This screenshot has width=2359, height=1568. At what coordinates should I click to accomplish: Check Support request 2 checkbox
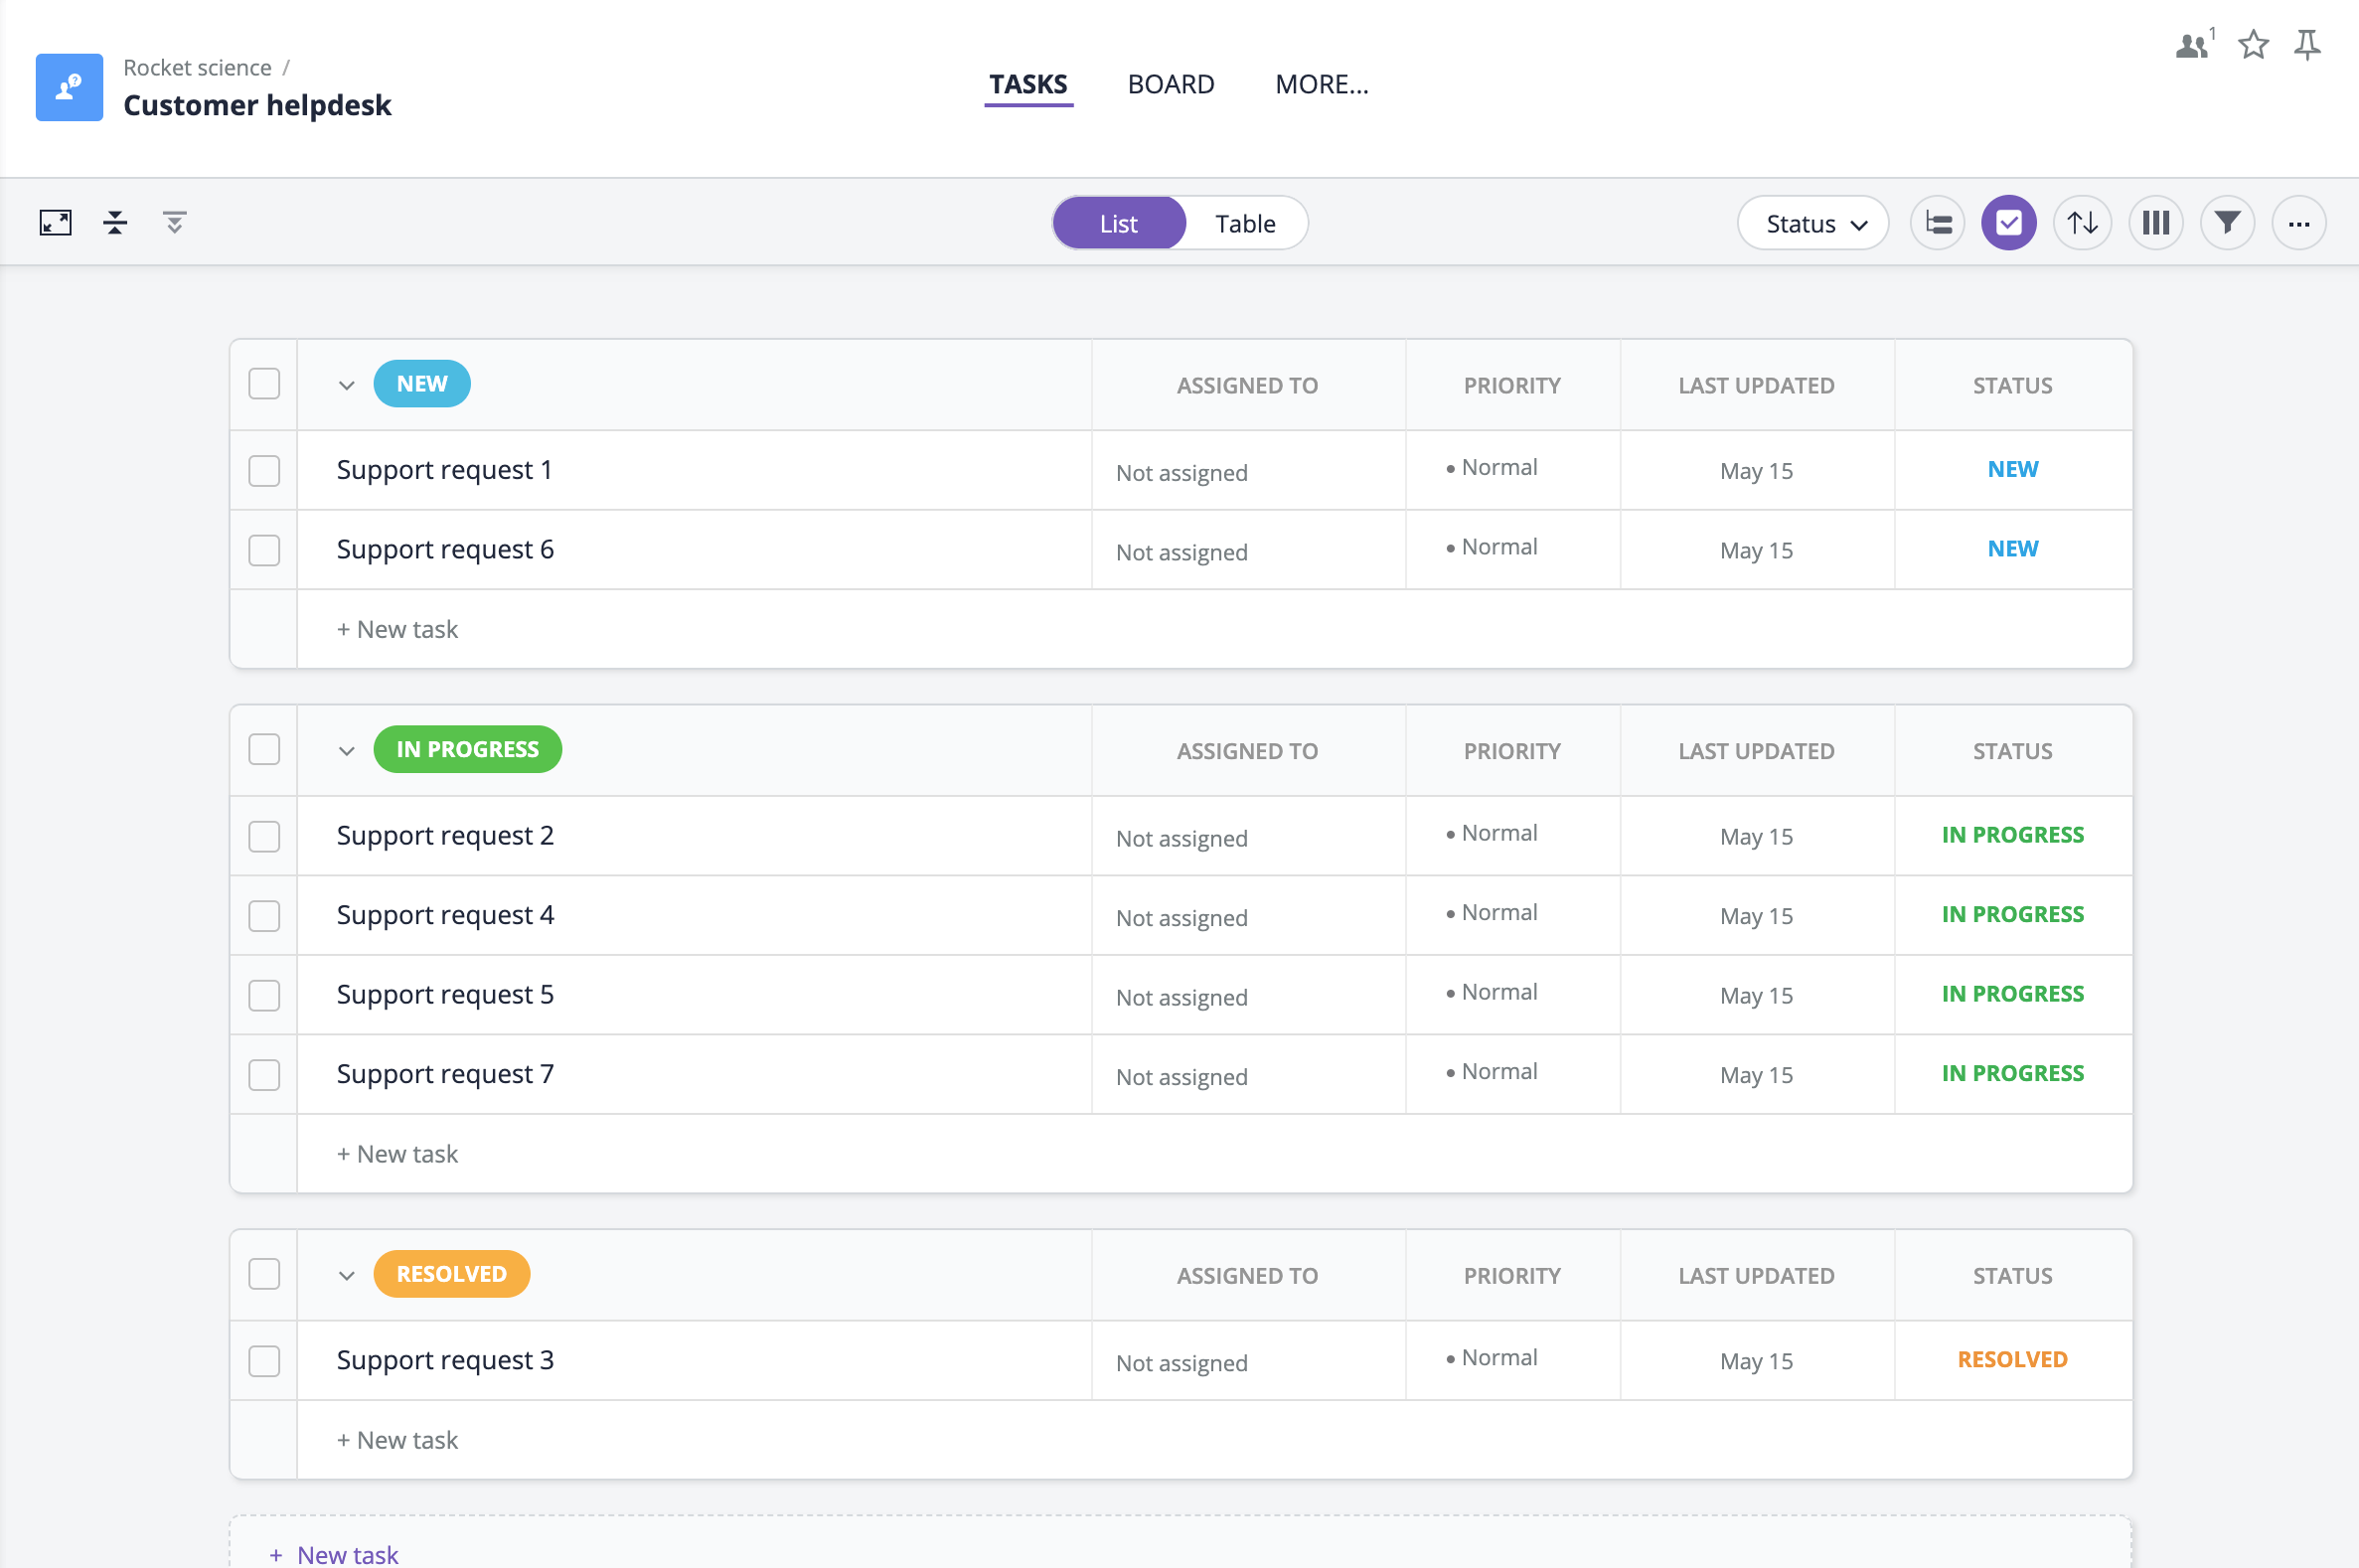click(264, 837)
